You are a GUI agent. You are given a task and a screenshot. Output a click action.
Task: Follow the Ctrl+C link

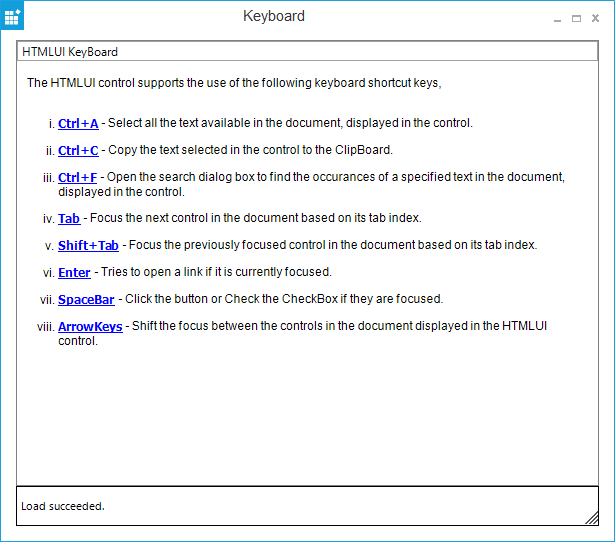[x=78, y=150]
